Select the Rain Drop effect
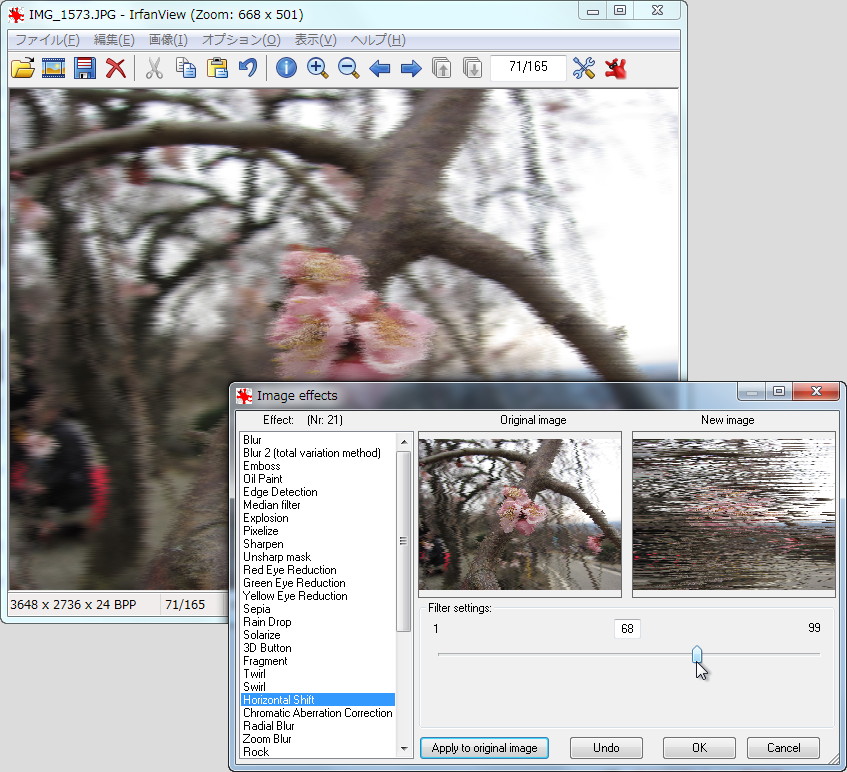The image size is (847, 772). [267, 622]
